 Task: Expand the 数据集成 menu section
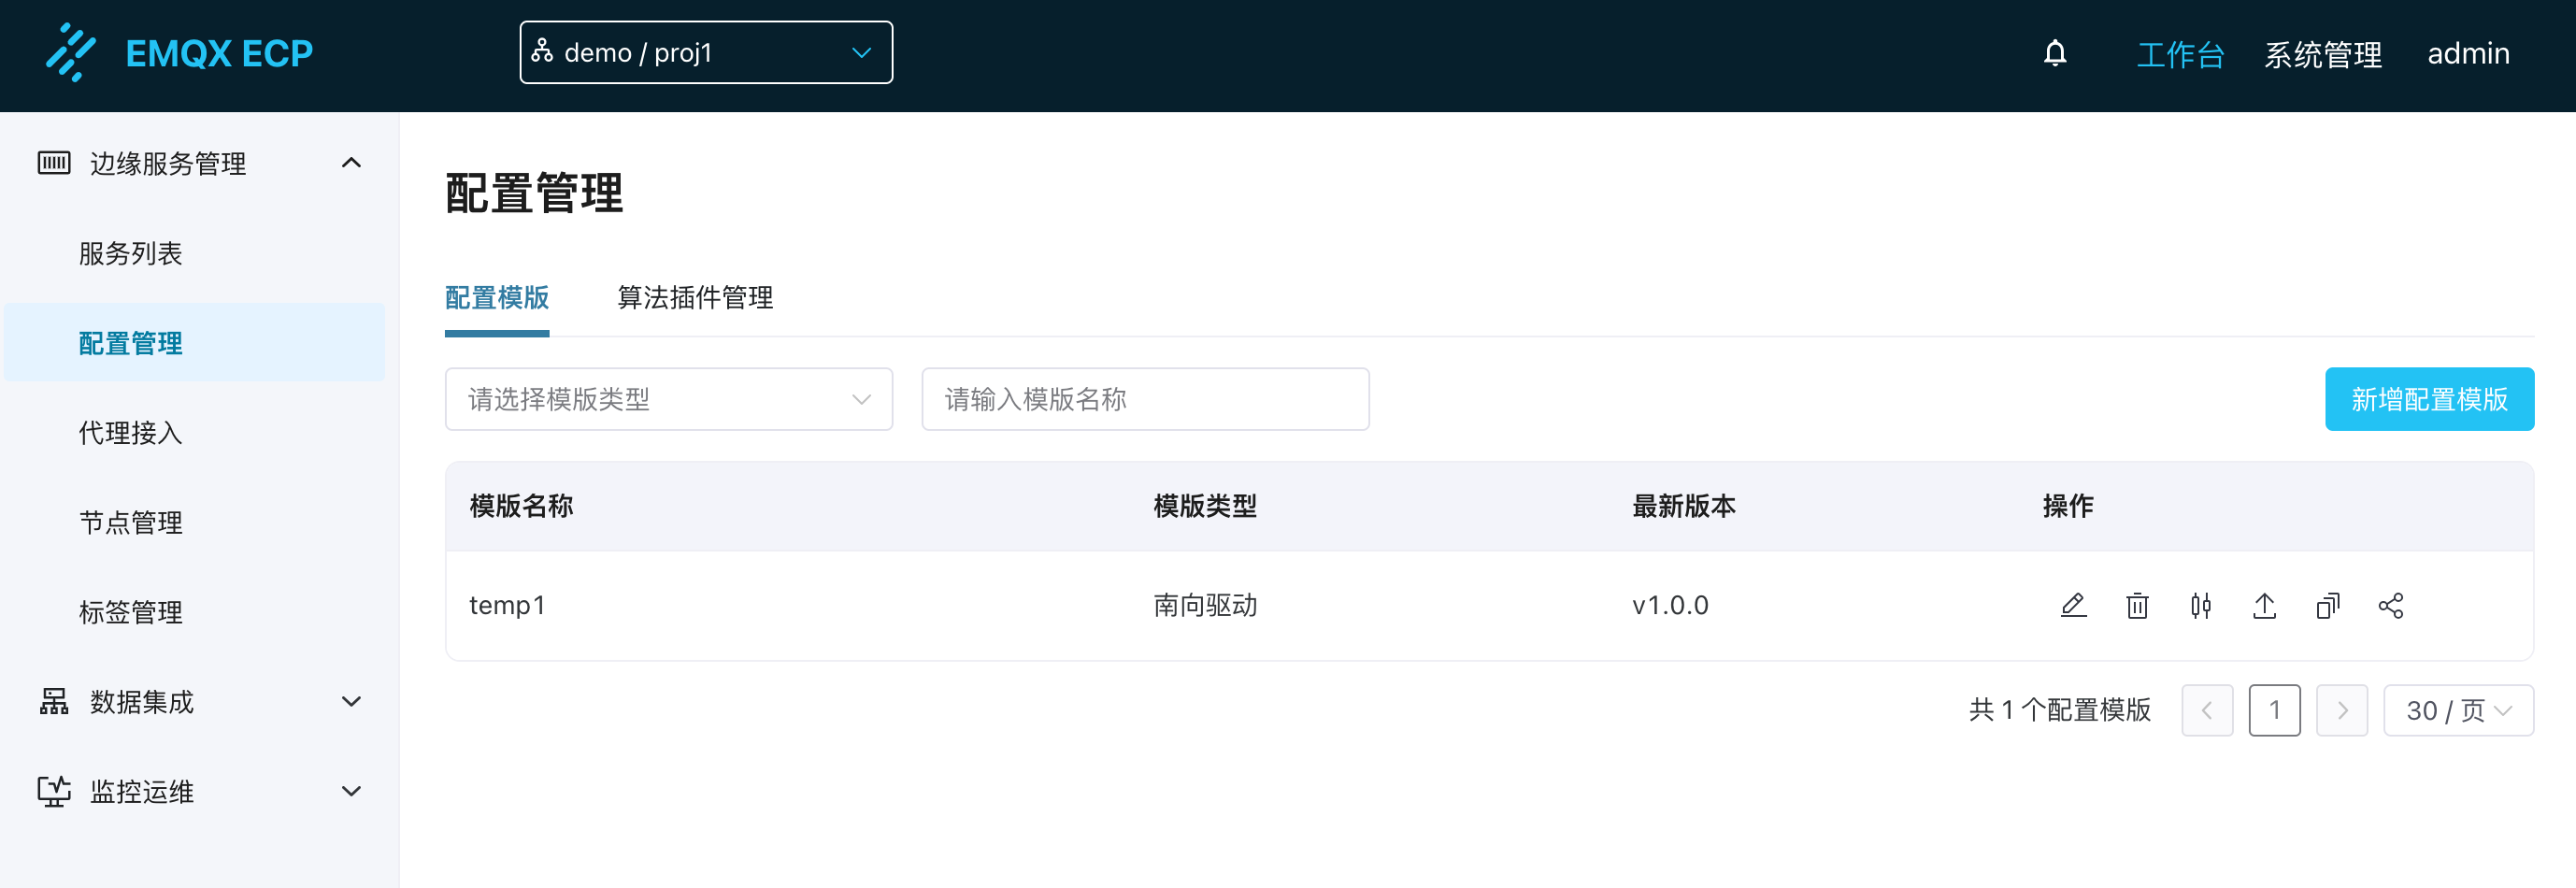pos(351,701)
